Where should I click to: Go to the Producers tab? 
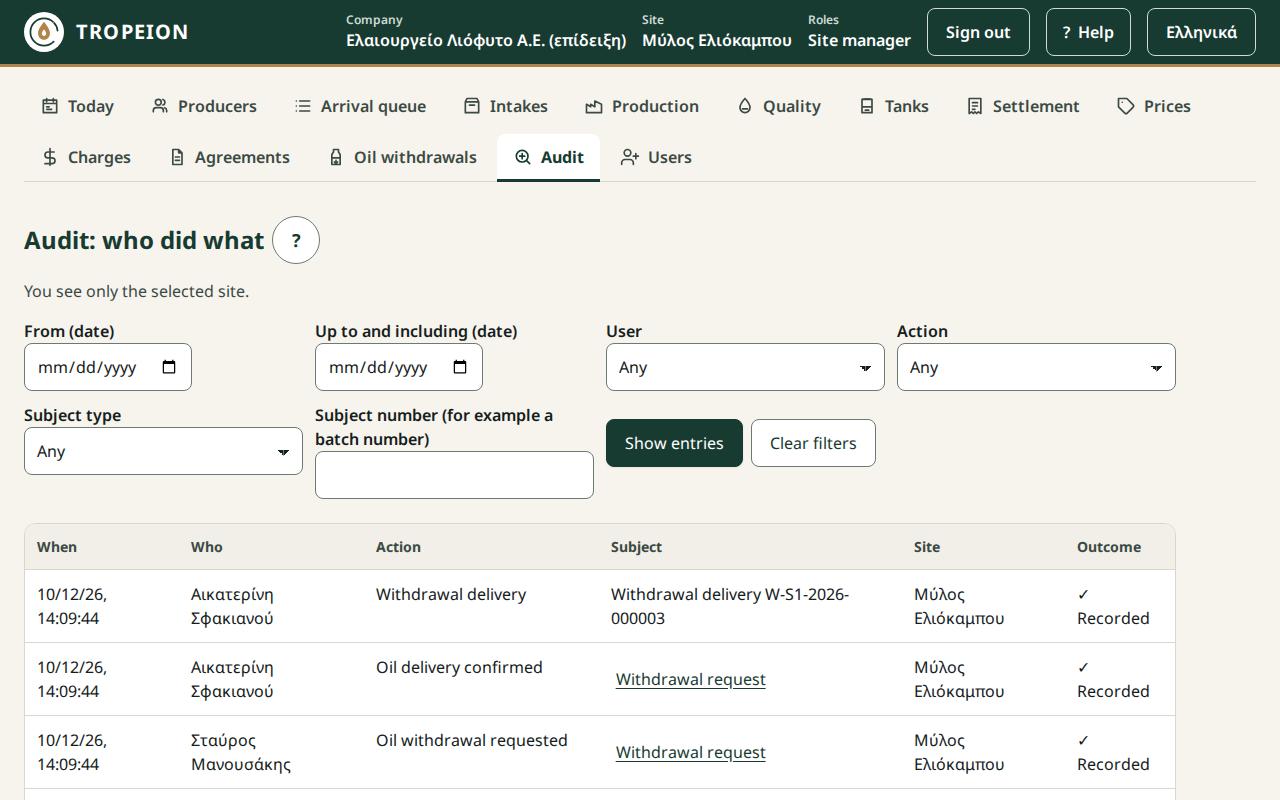tap(204, 106)
